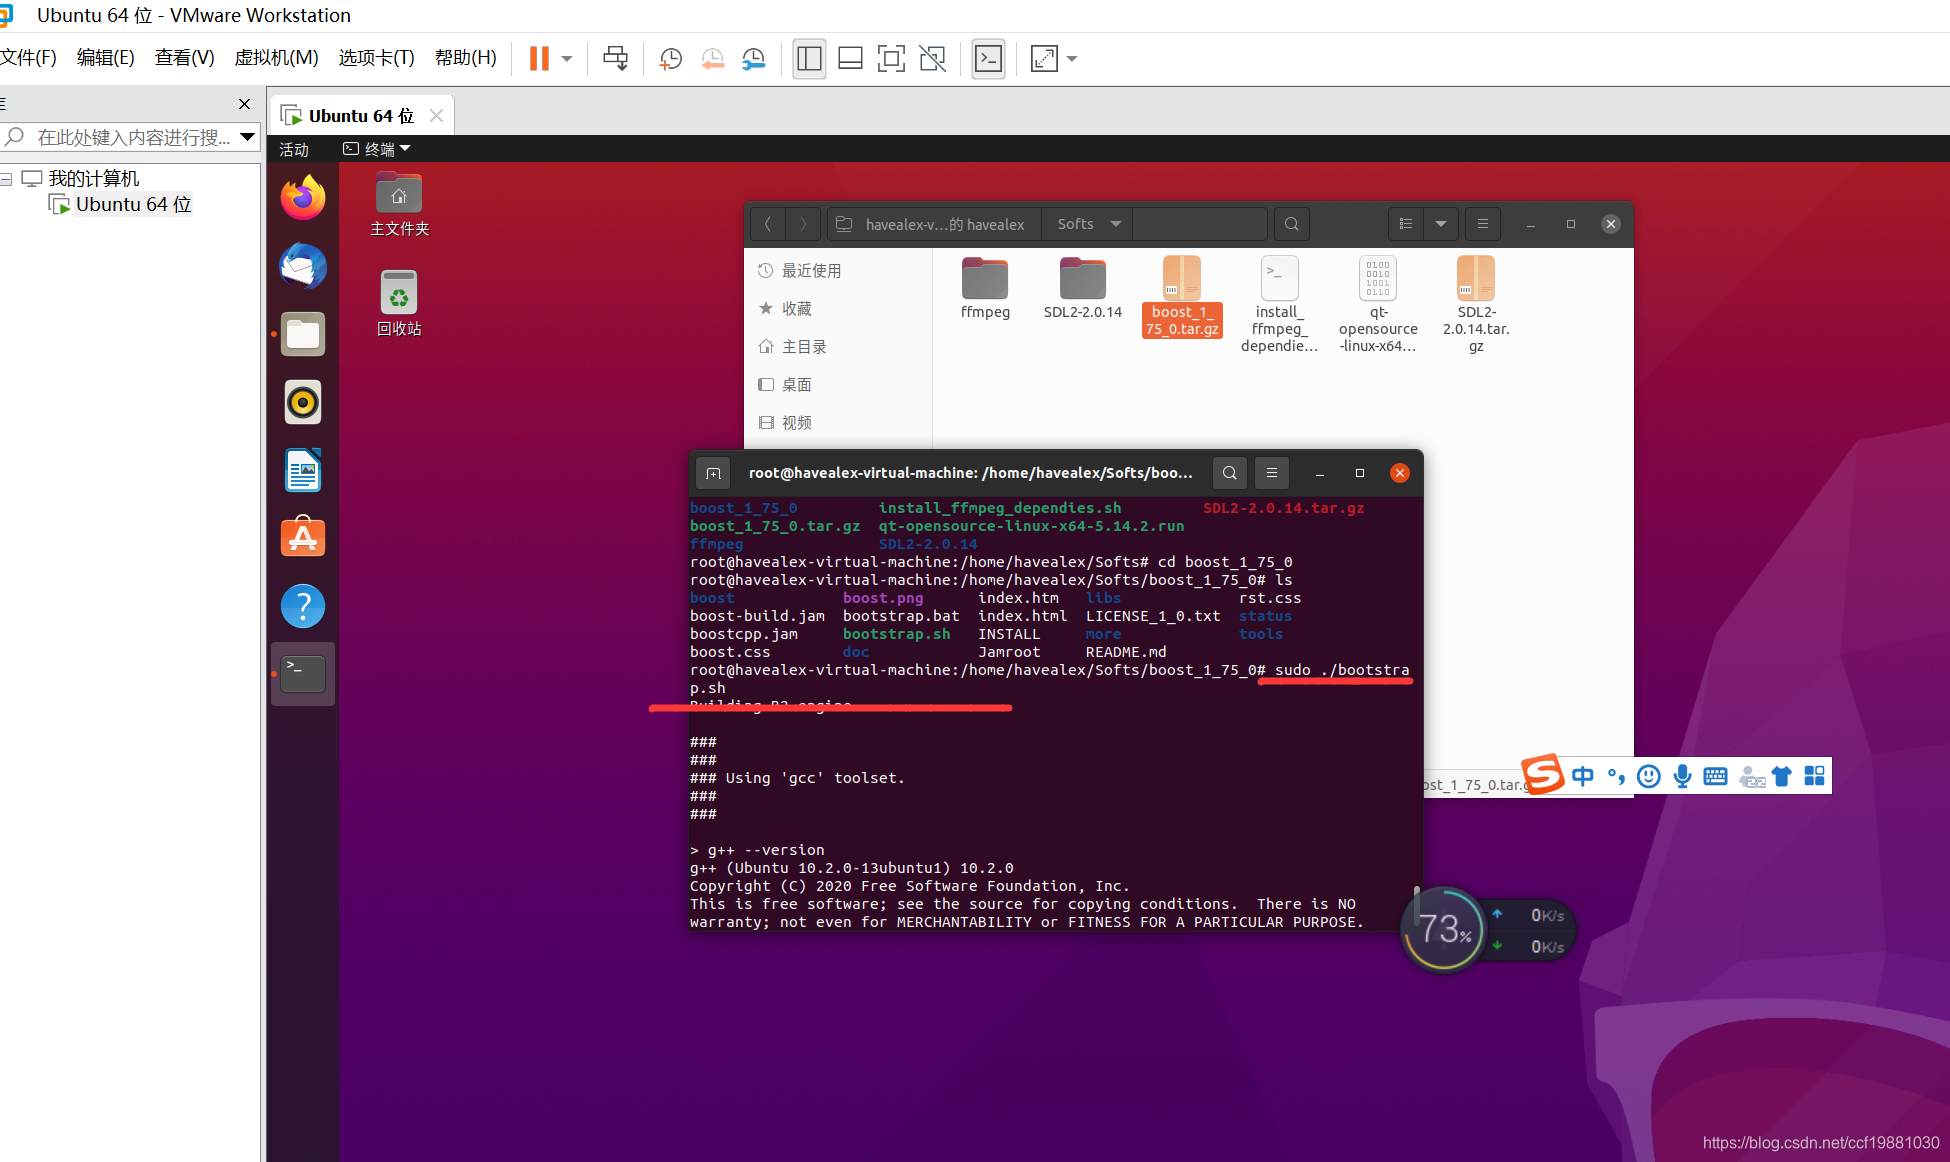Open Sogou voice input
This screenshot has height=1162, width=1950.
point(1682,776)
